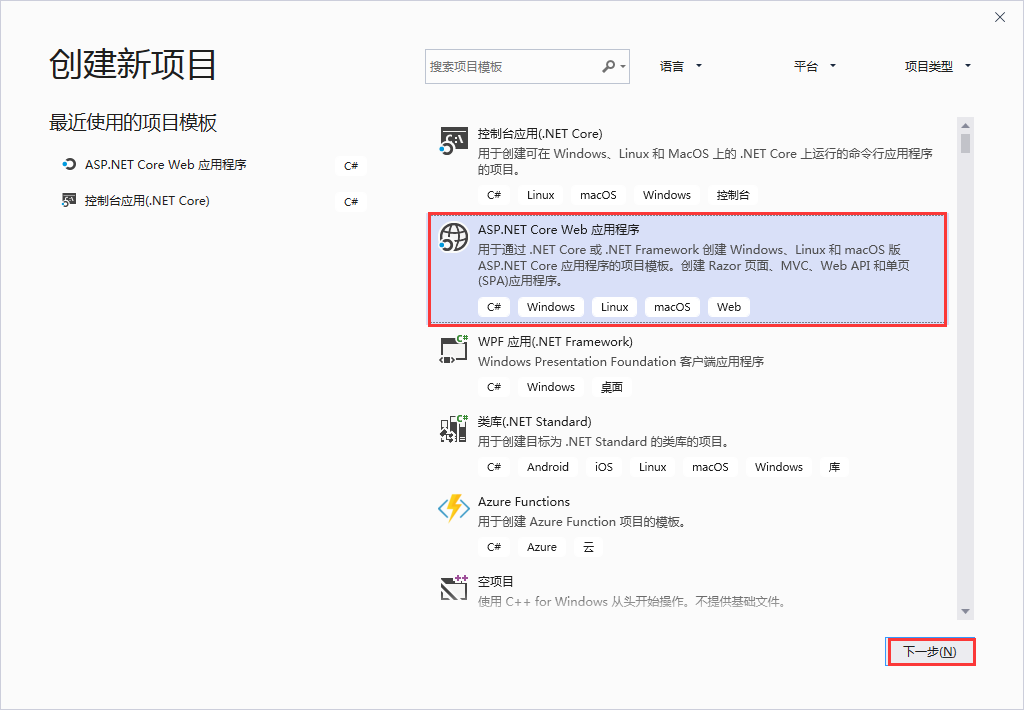Viewport: 1024px width, 710px height.
Task: Click the 最近使用的项目模板 heading
Action: coord(133,123)
